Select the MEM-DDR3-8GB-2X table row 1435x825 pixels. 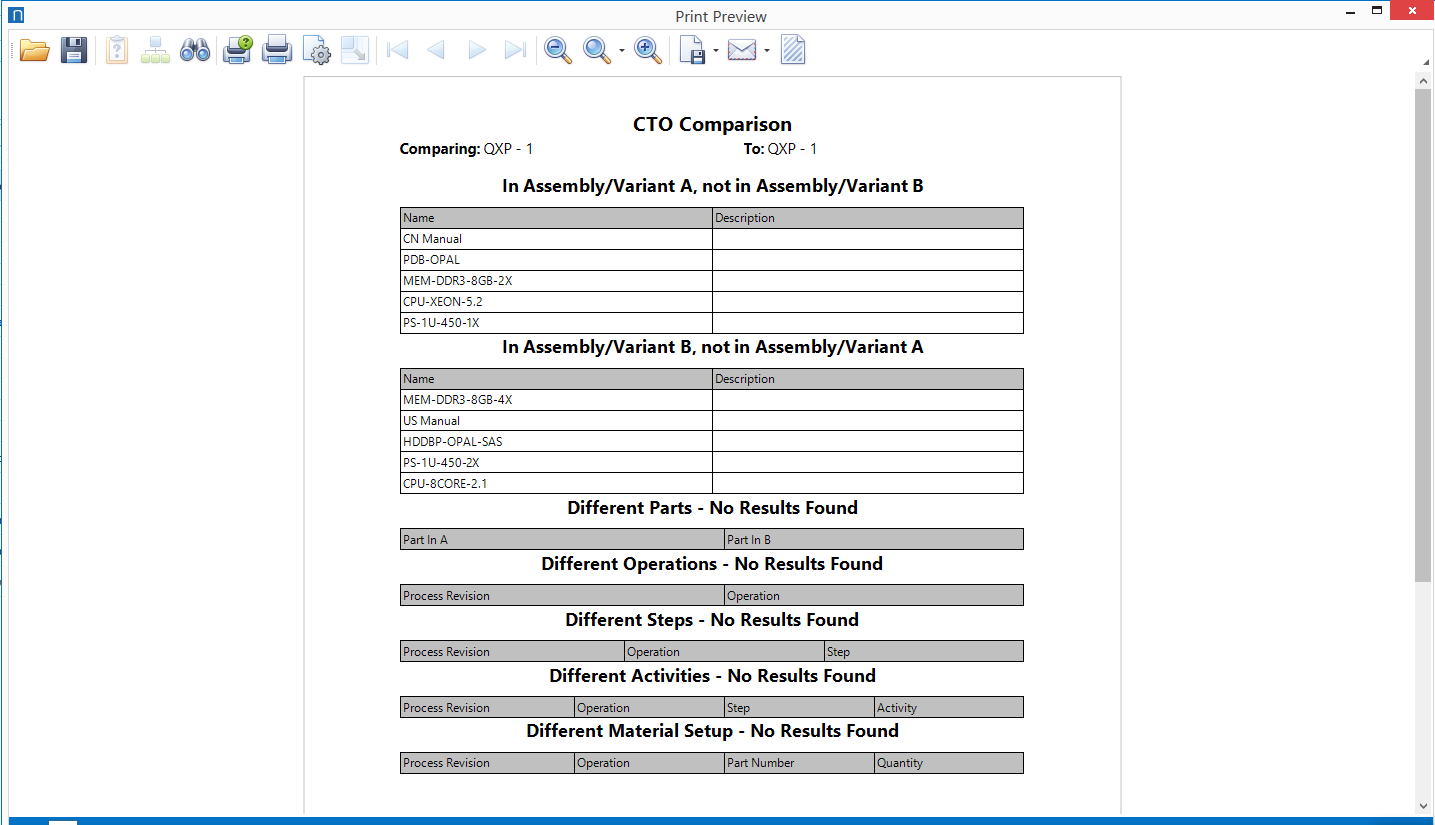click(x=556, y=280)
